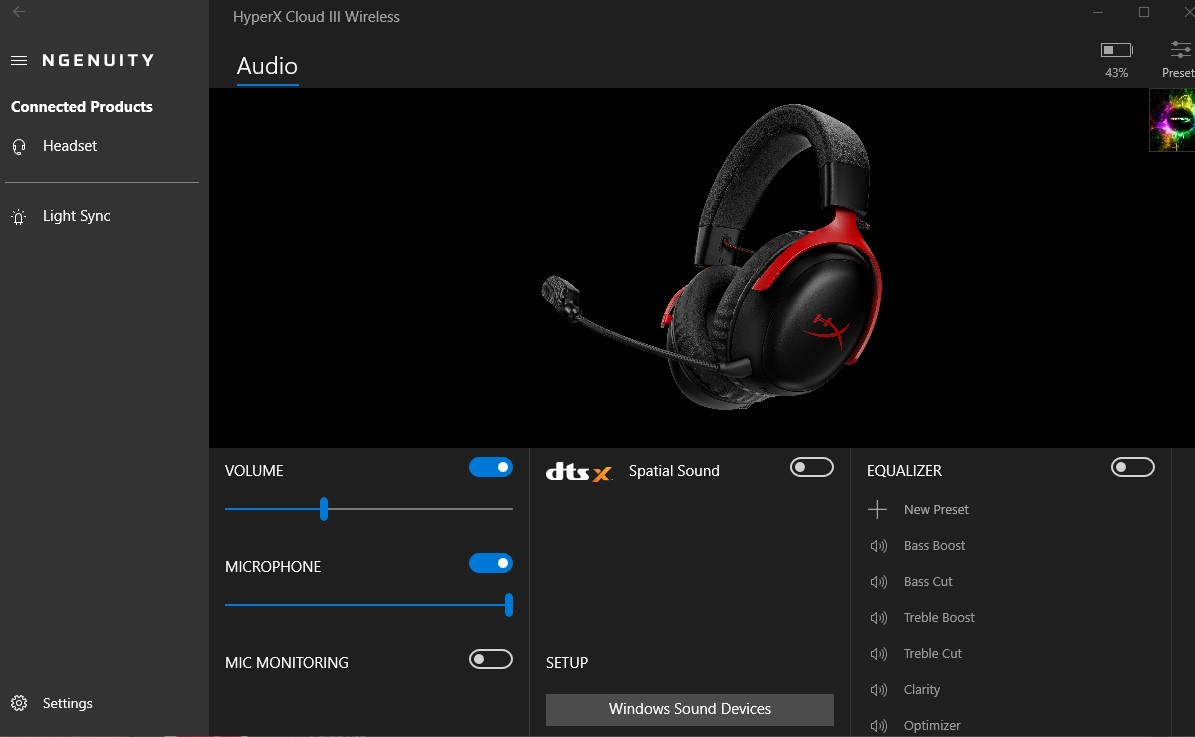Click the Volume slider handle
This screenshot has width=1195, height=737.
[324, 509]
